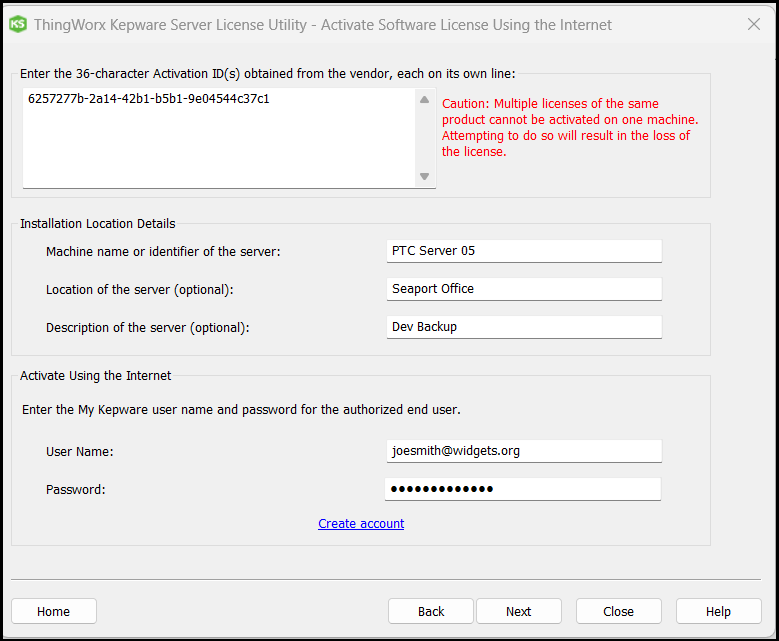
Task: Click the Kepware KS logo icon
Action: (17, 24)
